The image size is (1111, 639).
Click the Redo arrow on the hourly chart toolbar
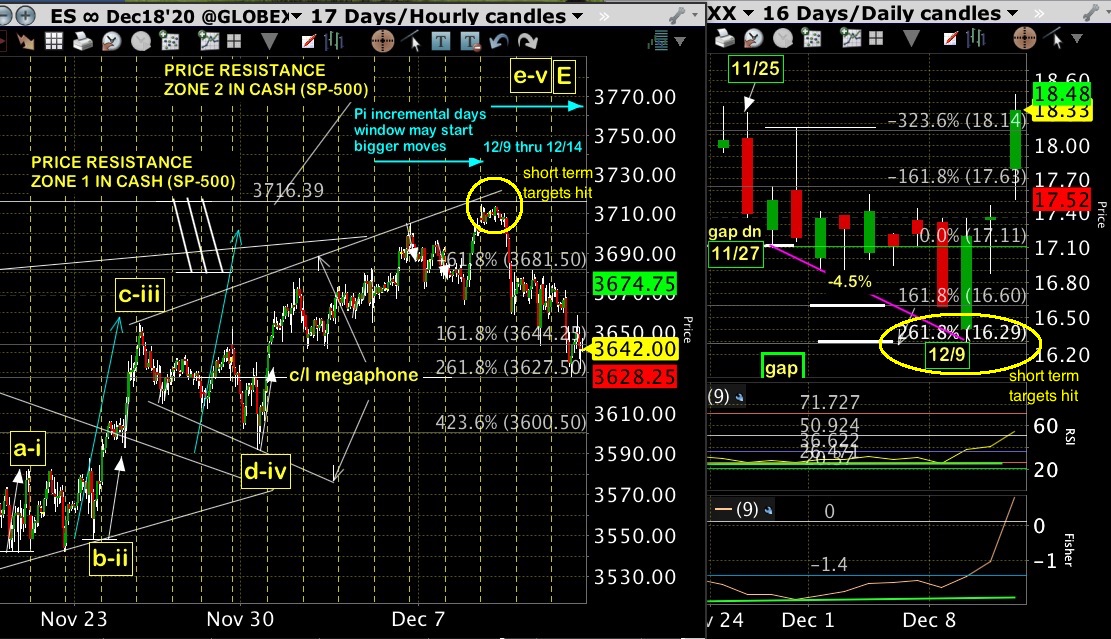point(527,40)
